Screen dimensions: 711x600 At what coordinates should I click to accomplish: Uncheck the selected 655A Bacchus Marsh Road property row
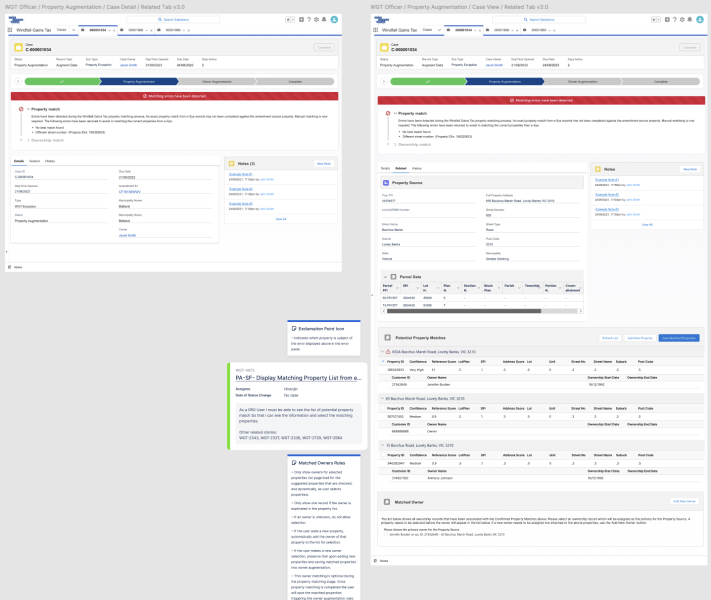pyautogui.click(x=383, y=361)
